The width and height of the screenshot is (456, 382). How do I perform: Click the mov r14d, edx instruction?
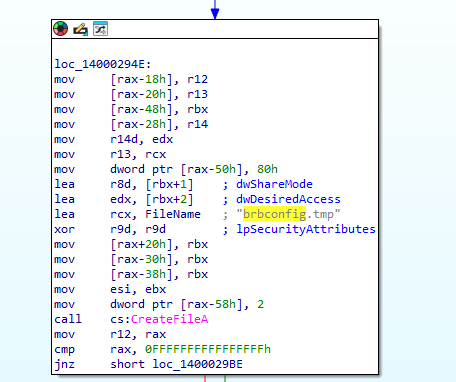[x=113, y=139]
